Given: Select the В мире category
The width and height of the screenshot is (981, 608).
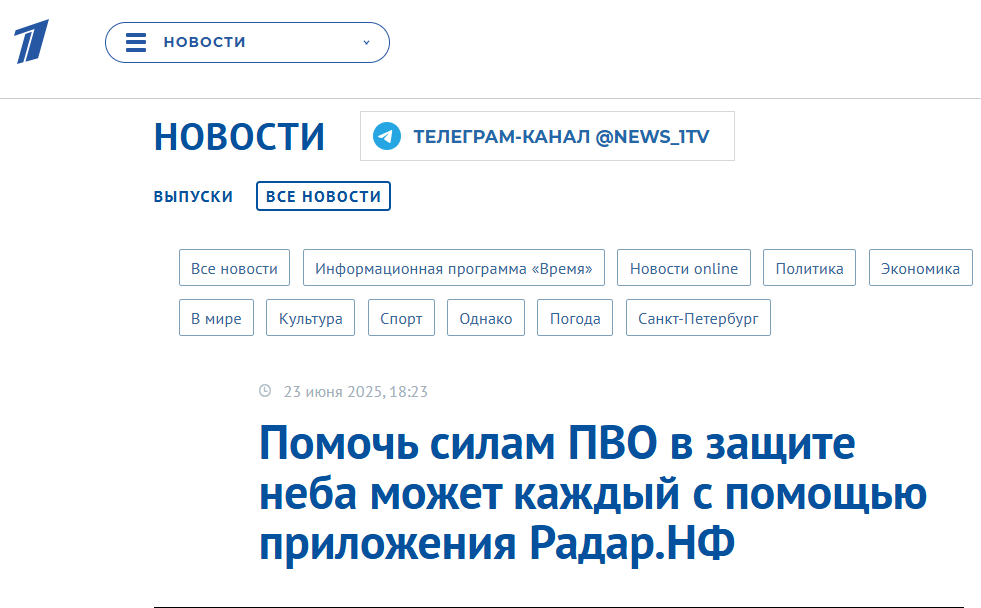Looking at the screenshot, I should click(x=216, y=318).
